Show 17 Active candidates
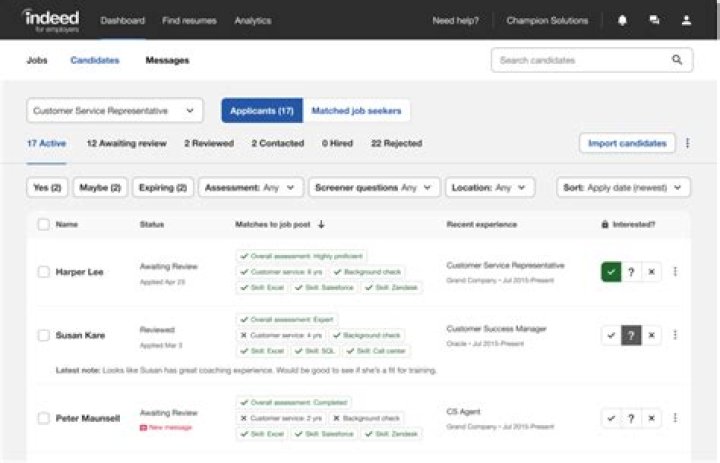Screen dimensions: 720x463 point(46,143)
